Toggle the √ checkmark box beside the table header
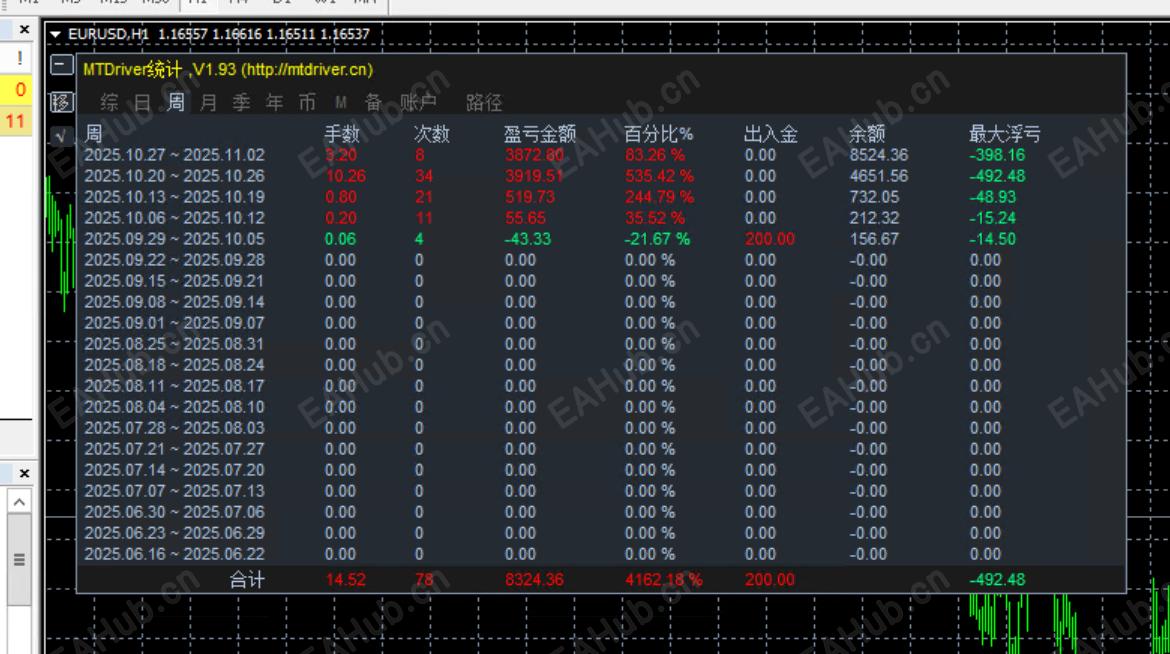Image resolution: width=1170 pixels, height=654 pixels. point(60,136)
